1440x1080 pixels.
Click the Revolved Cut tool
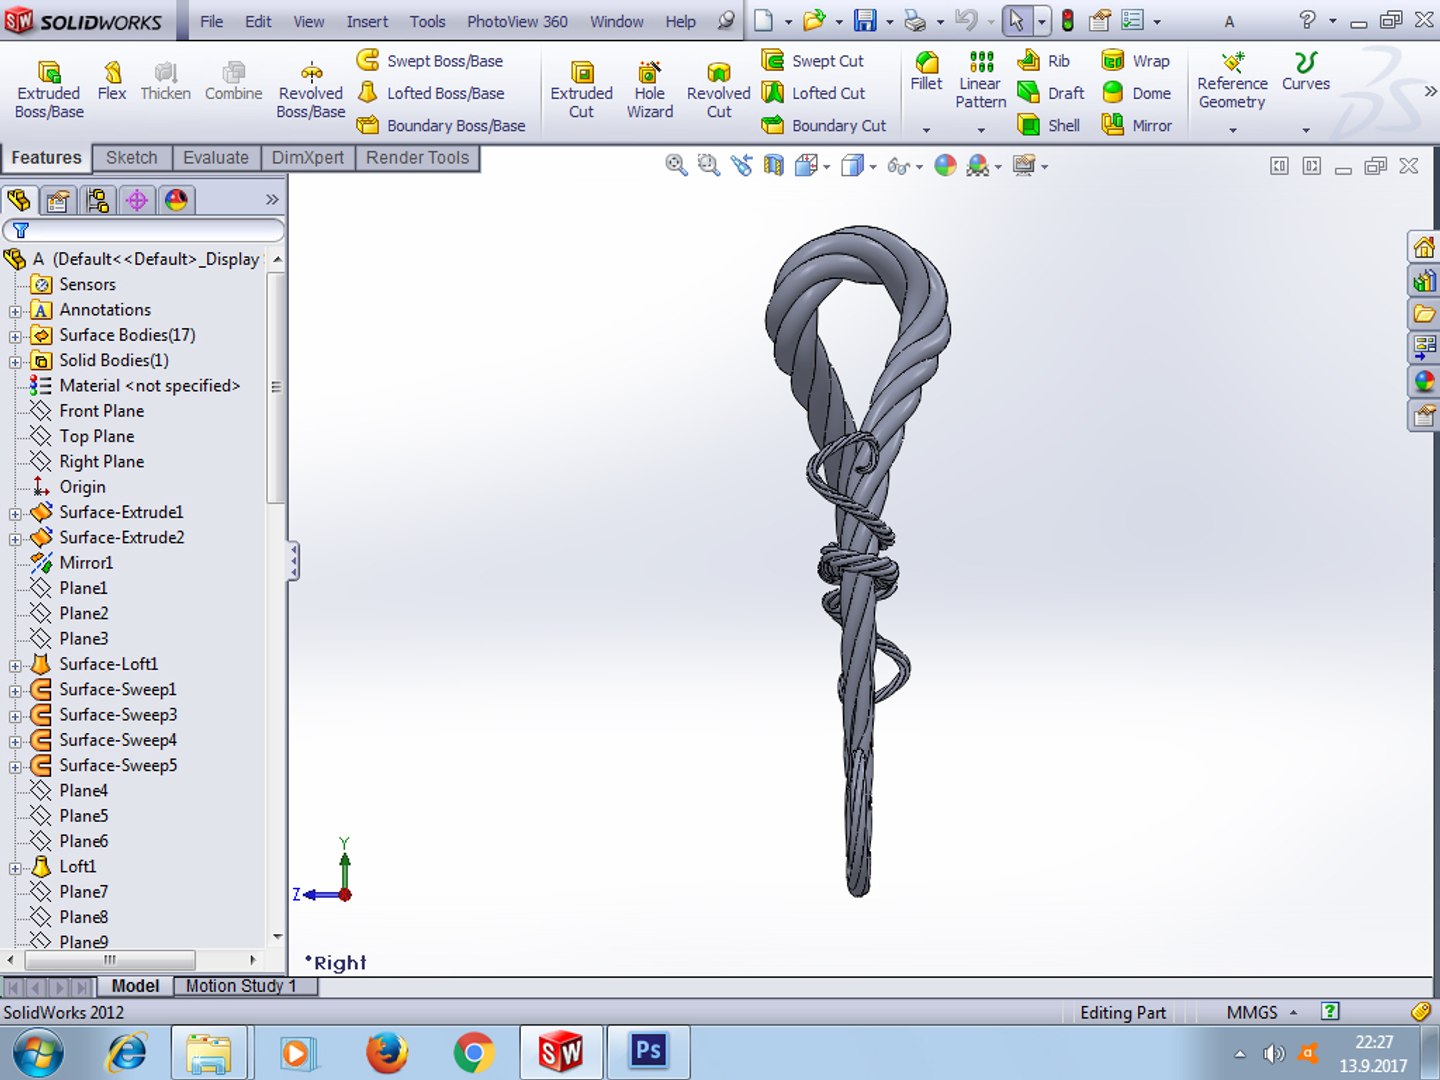pos(718,90)
